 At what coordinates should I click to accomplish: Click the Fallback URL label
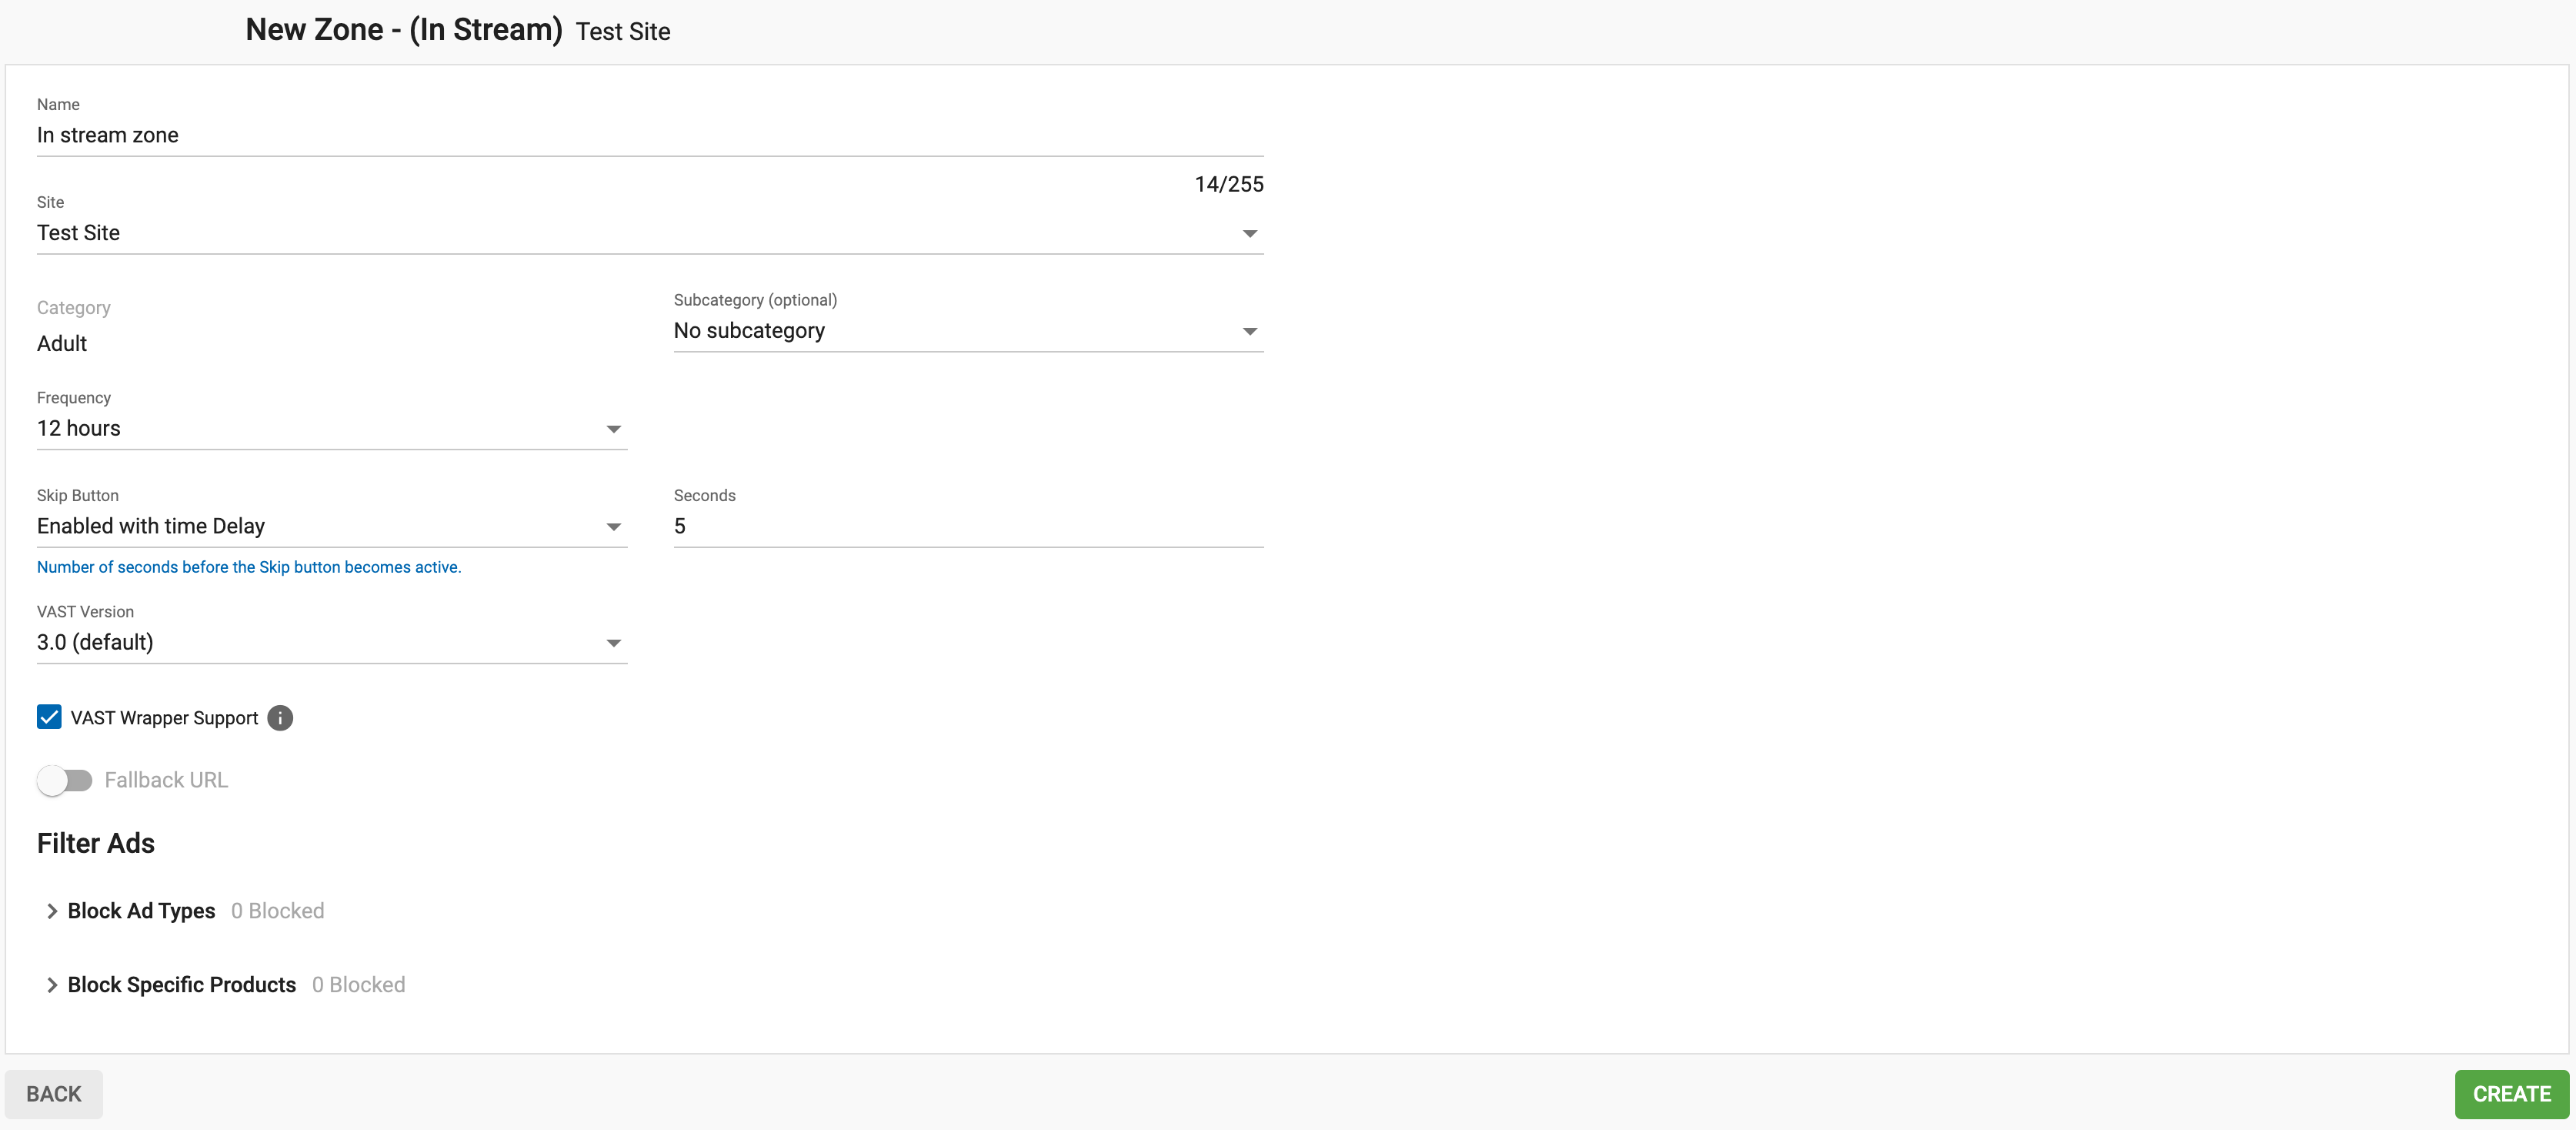pyautogui.click(x=166, y=780)
